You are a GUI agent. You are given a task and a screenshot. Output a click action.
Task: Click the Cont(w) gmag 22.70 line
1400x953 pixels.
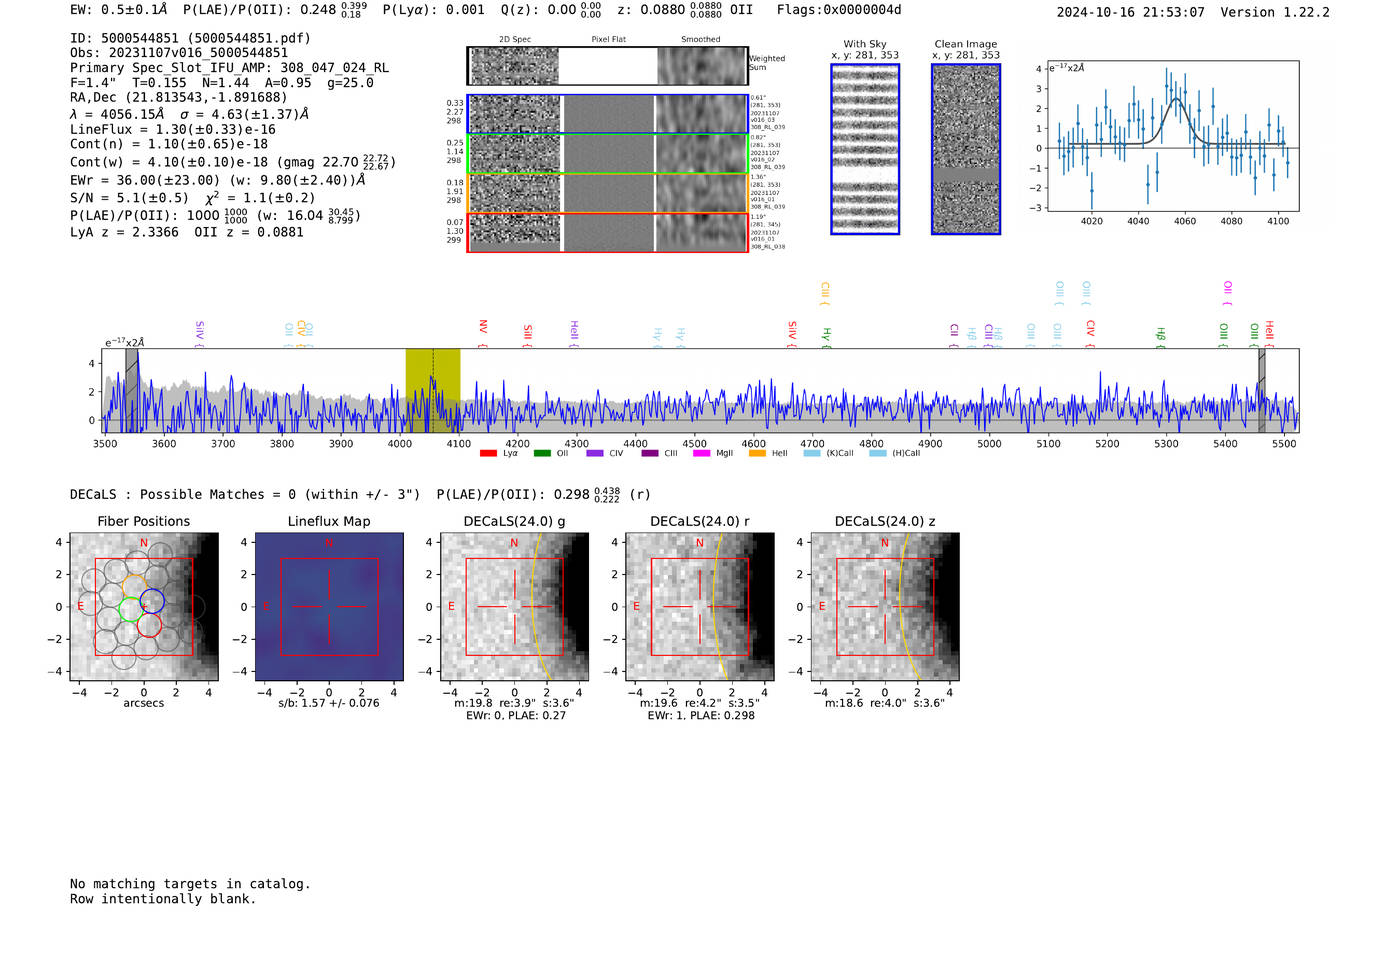pyautogui.click(x=233, y=161)
